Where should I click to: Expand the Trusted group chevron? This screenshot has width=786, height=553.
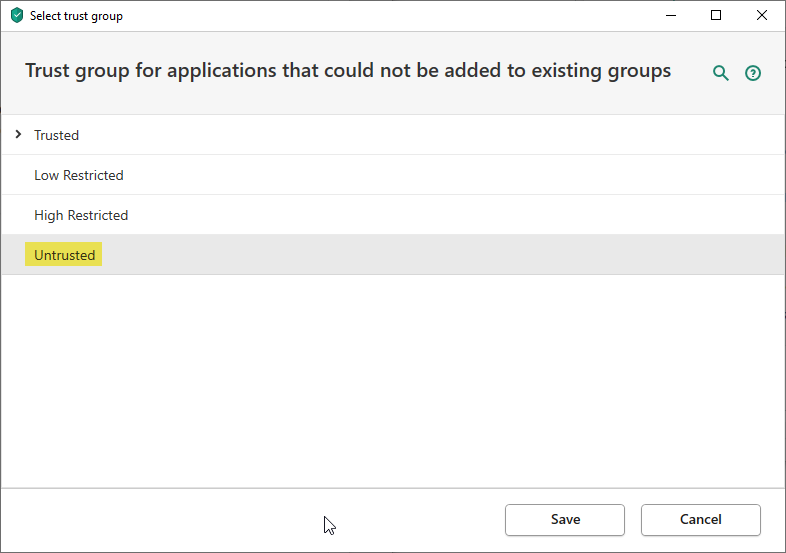pos(18,134)
